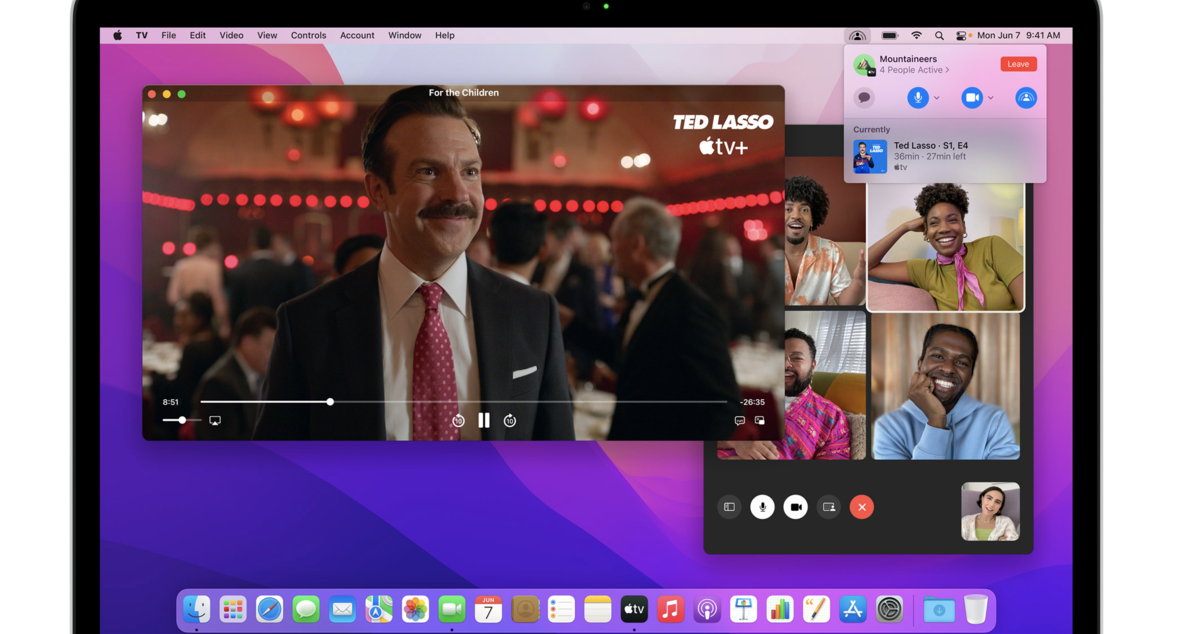1177x634 pixels.
Task: Skip back 10 seconds in the video
Action: (x=458, y=421)
